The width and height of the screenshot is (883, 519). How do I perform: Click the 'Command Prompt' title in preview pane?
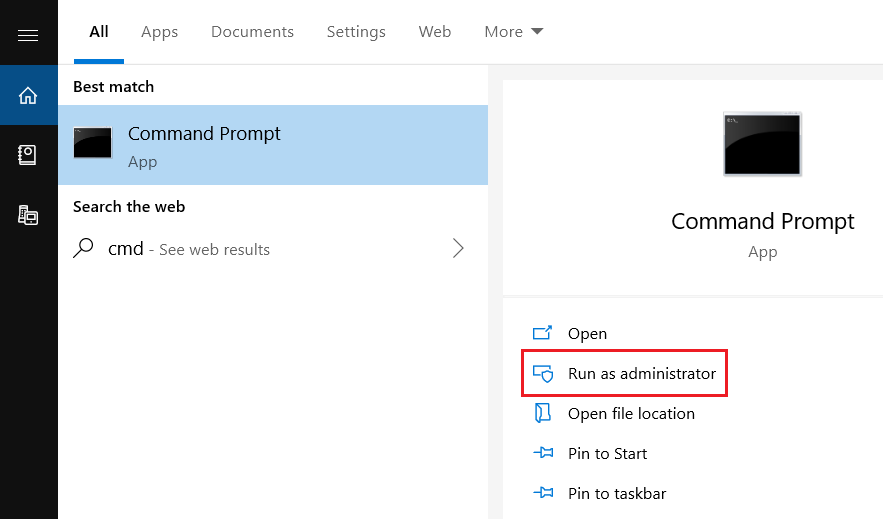pos(762,221)
